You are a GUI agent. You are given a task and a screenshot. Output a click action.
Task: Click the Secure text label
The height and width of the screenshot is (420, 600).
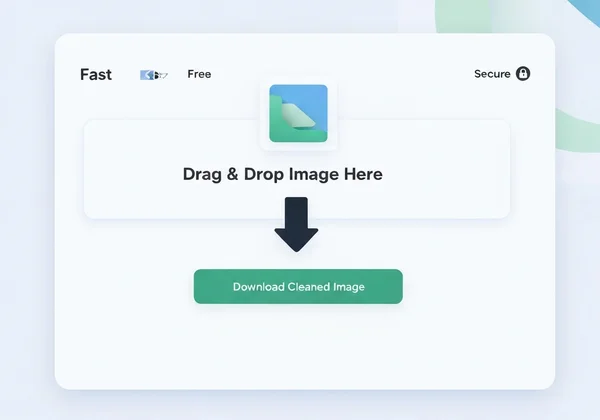492,74
